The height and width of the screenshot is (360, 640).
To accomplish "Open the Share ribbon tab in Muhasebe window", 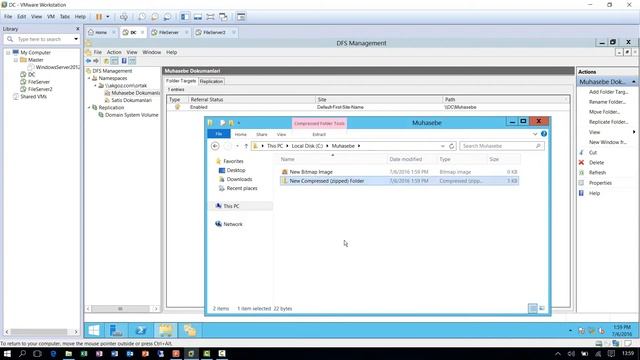I will click(262, 134).
